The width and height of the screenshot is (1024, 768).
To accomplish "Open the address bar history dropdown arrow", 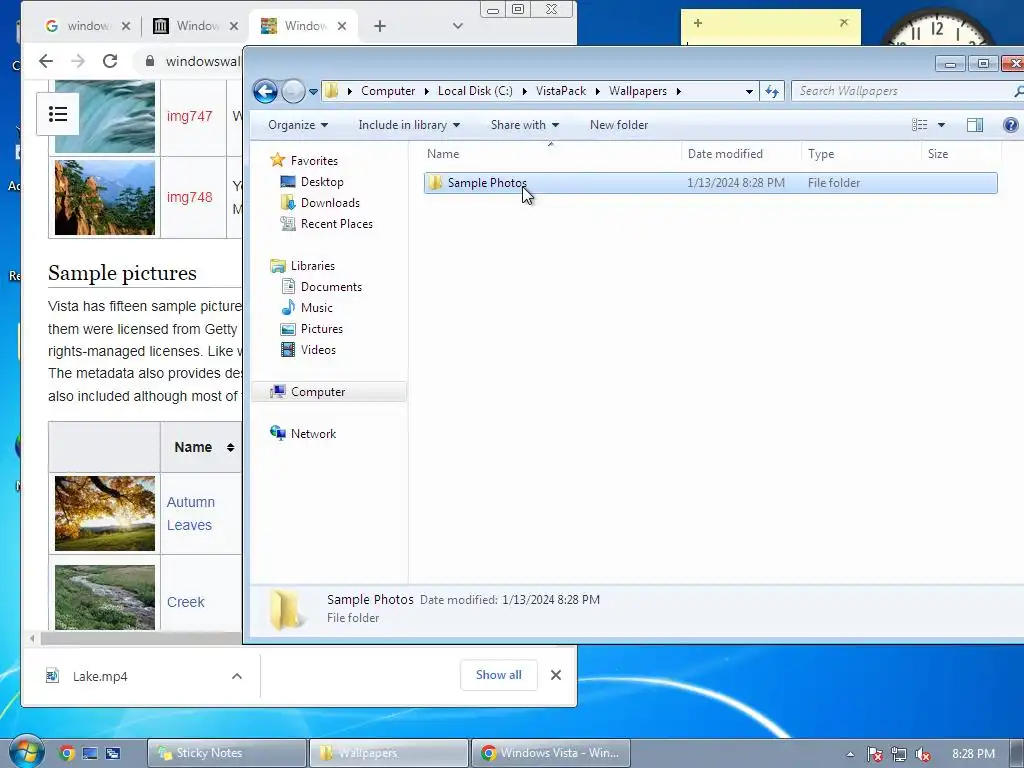I will [749, 91].
